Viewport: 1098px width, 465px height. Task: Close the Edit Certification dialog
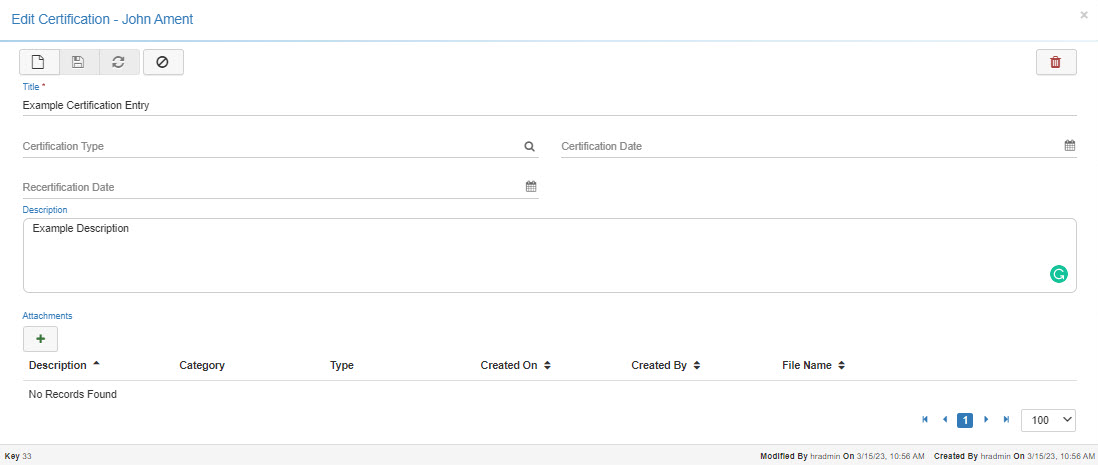pos(1084,16)
